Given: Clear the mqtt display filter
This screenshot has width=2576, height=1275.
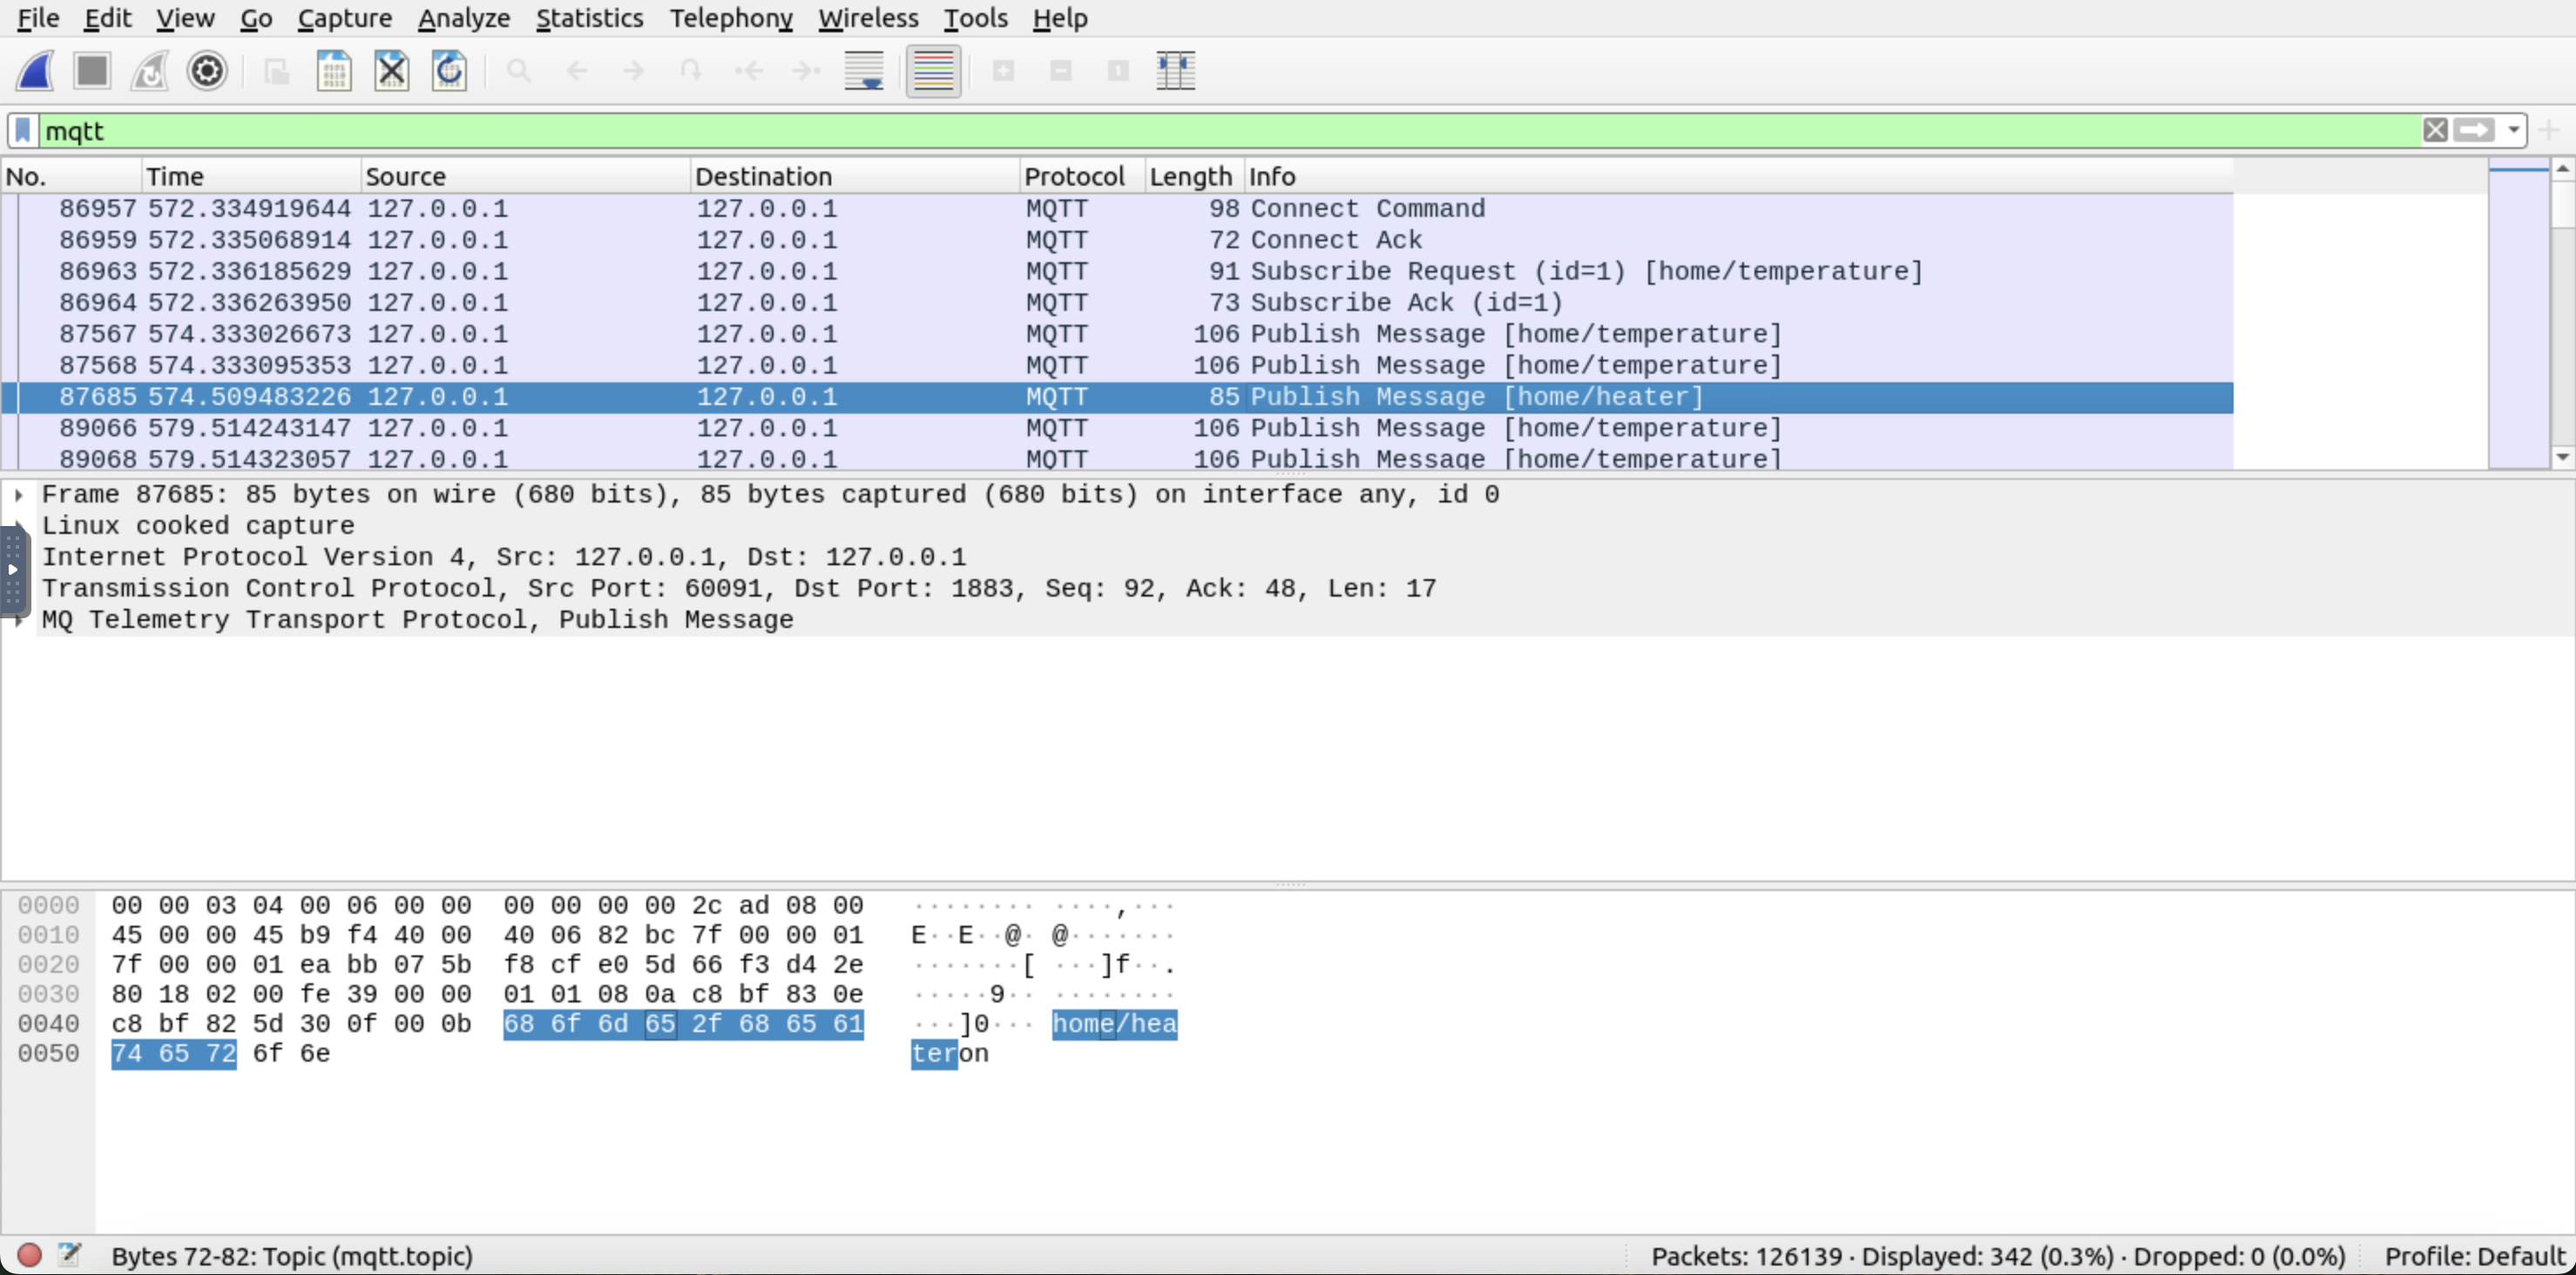Looking at the screenshot, I should click(2435, 131).
